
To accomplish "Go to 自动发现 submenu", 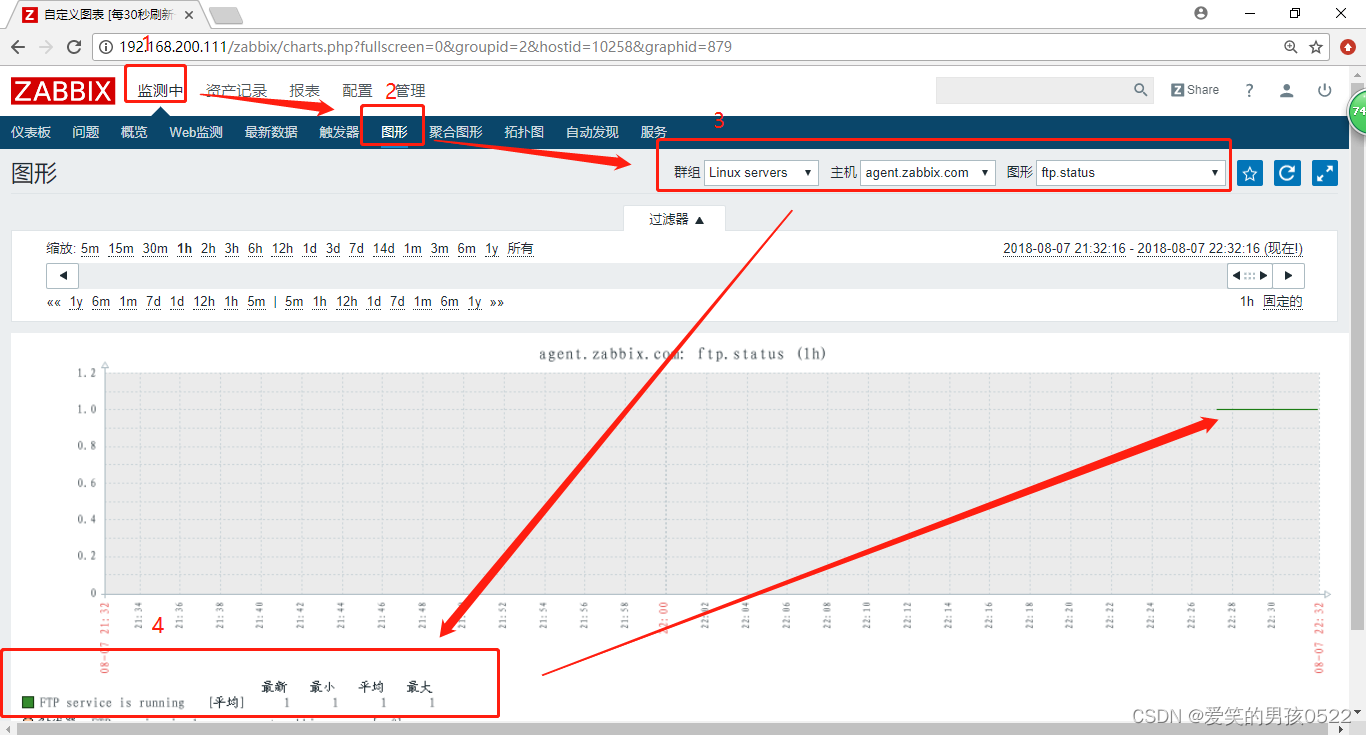I will click(592, 132).
